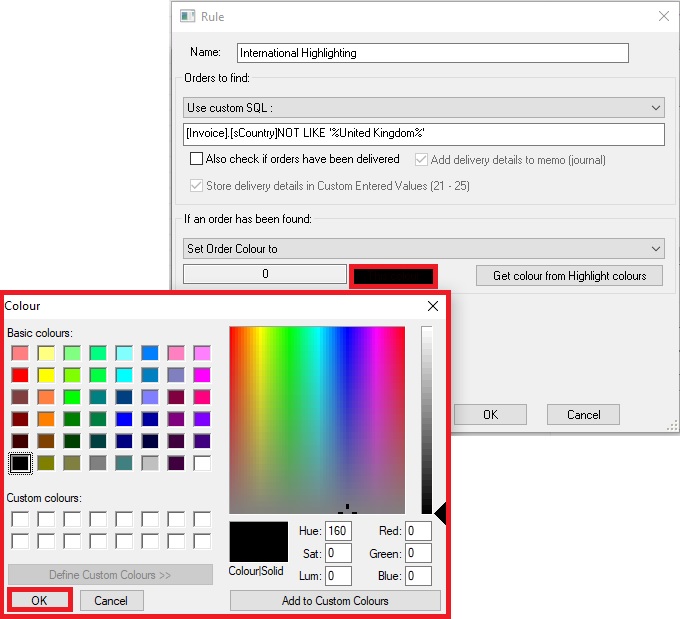Select the light grey swatch in last row
This screenshot has width=680, height=619.
[150, 463]
